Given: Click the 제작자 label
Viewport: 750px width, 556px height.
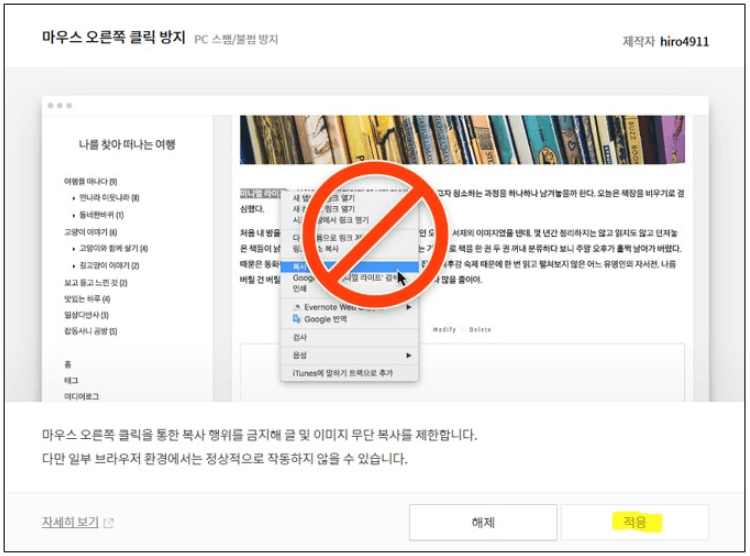Looking at the screenshot, I should 639,42.
